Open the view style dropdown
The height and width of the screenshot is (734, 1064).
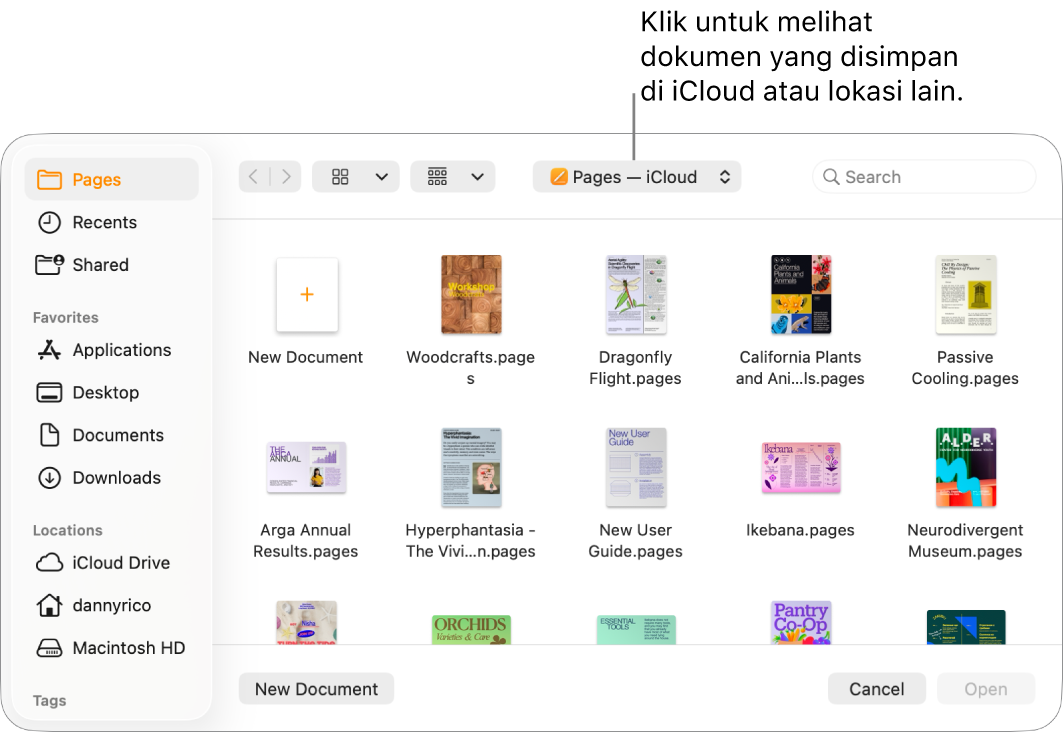pos(355,176)
